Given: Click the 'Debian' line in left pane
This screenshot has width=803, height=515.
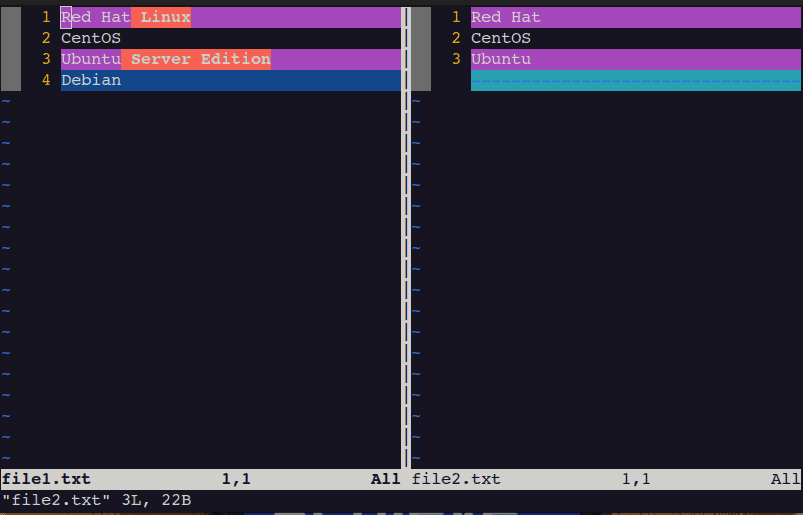Looking at the screenshot, I should 230,80.
